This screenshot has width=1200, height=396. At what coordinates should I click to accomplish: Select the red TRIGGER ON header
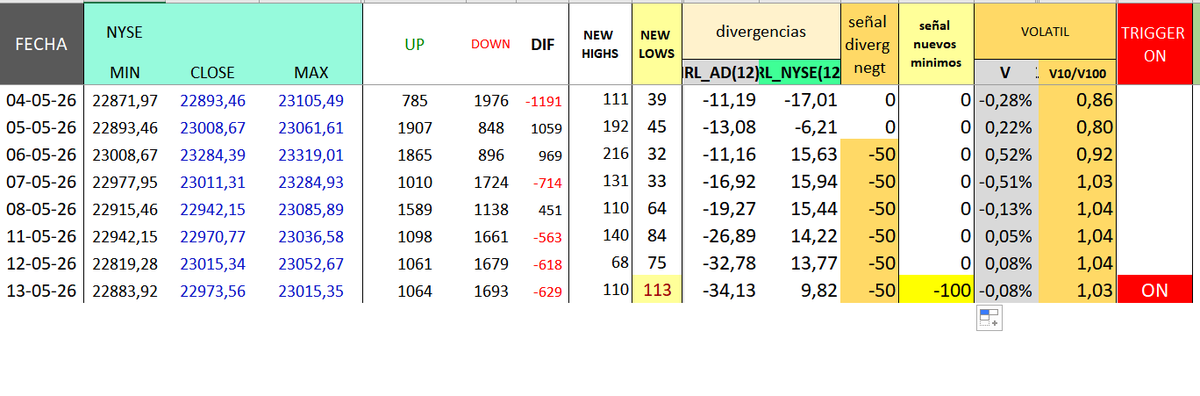[1154, 44]
